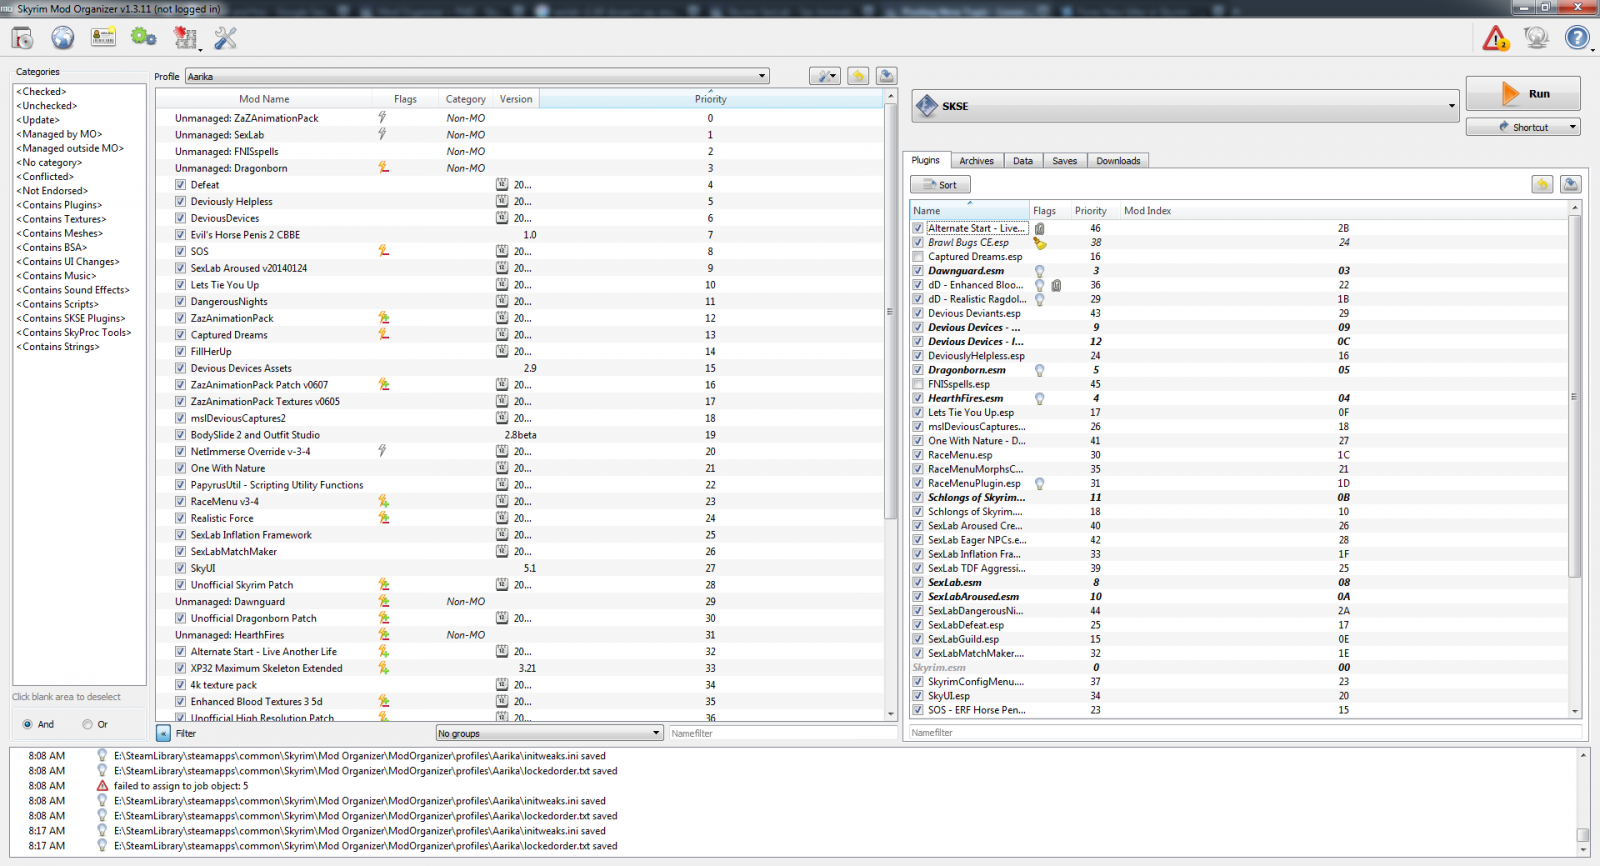
Task: Open Settings with the wrench-screwdriver icon
Action: tap(226, 38)
